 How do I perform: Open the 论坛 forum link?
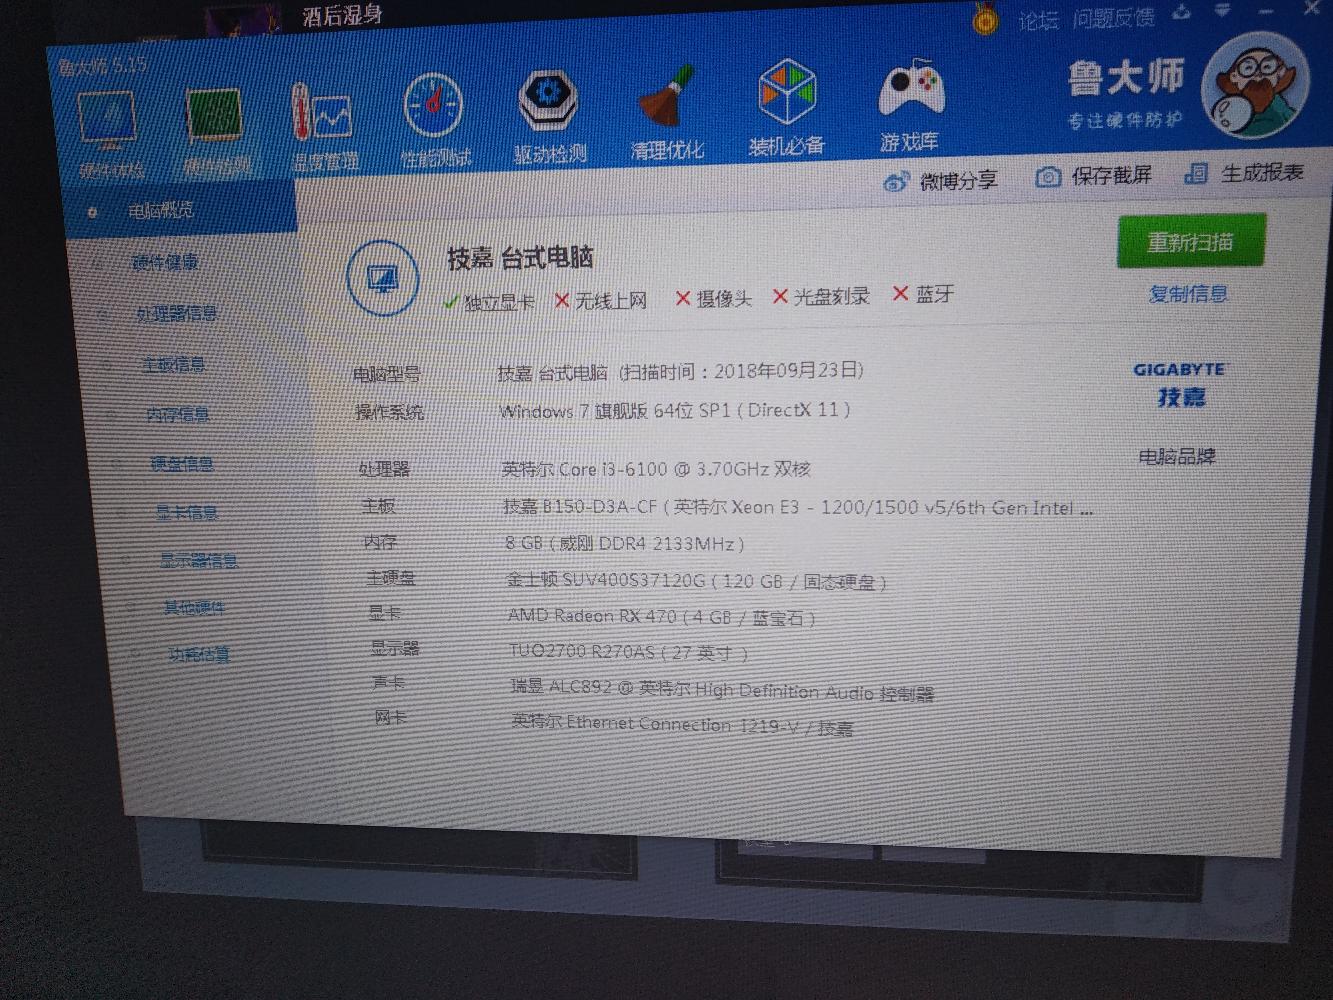(x=1038, y=20)
